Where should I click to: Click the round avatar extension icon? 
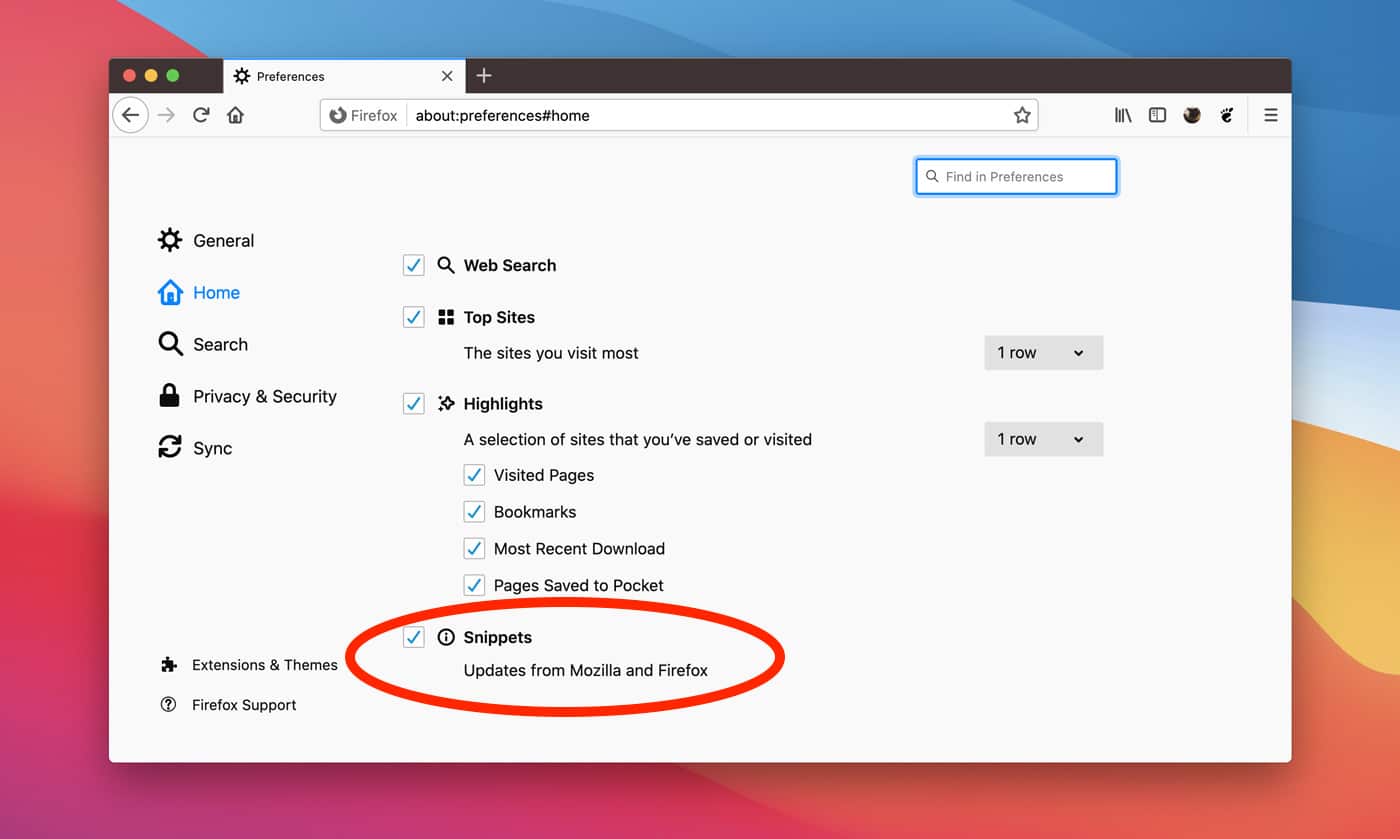tap(1192, 115)
